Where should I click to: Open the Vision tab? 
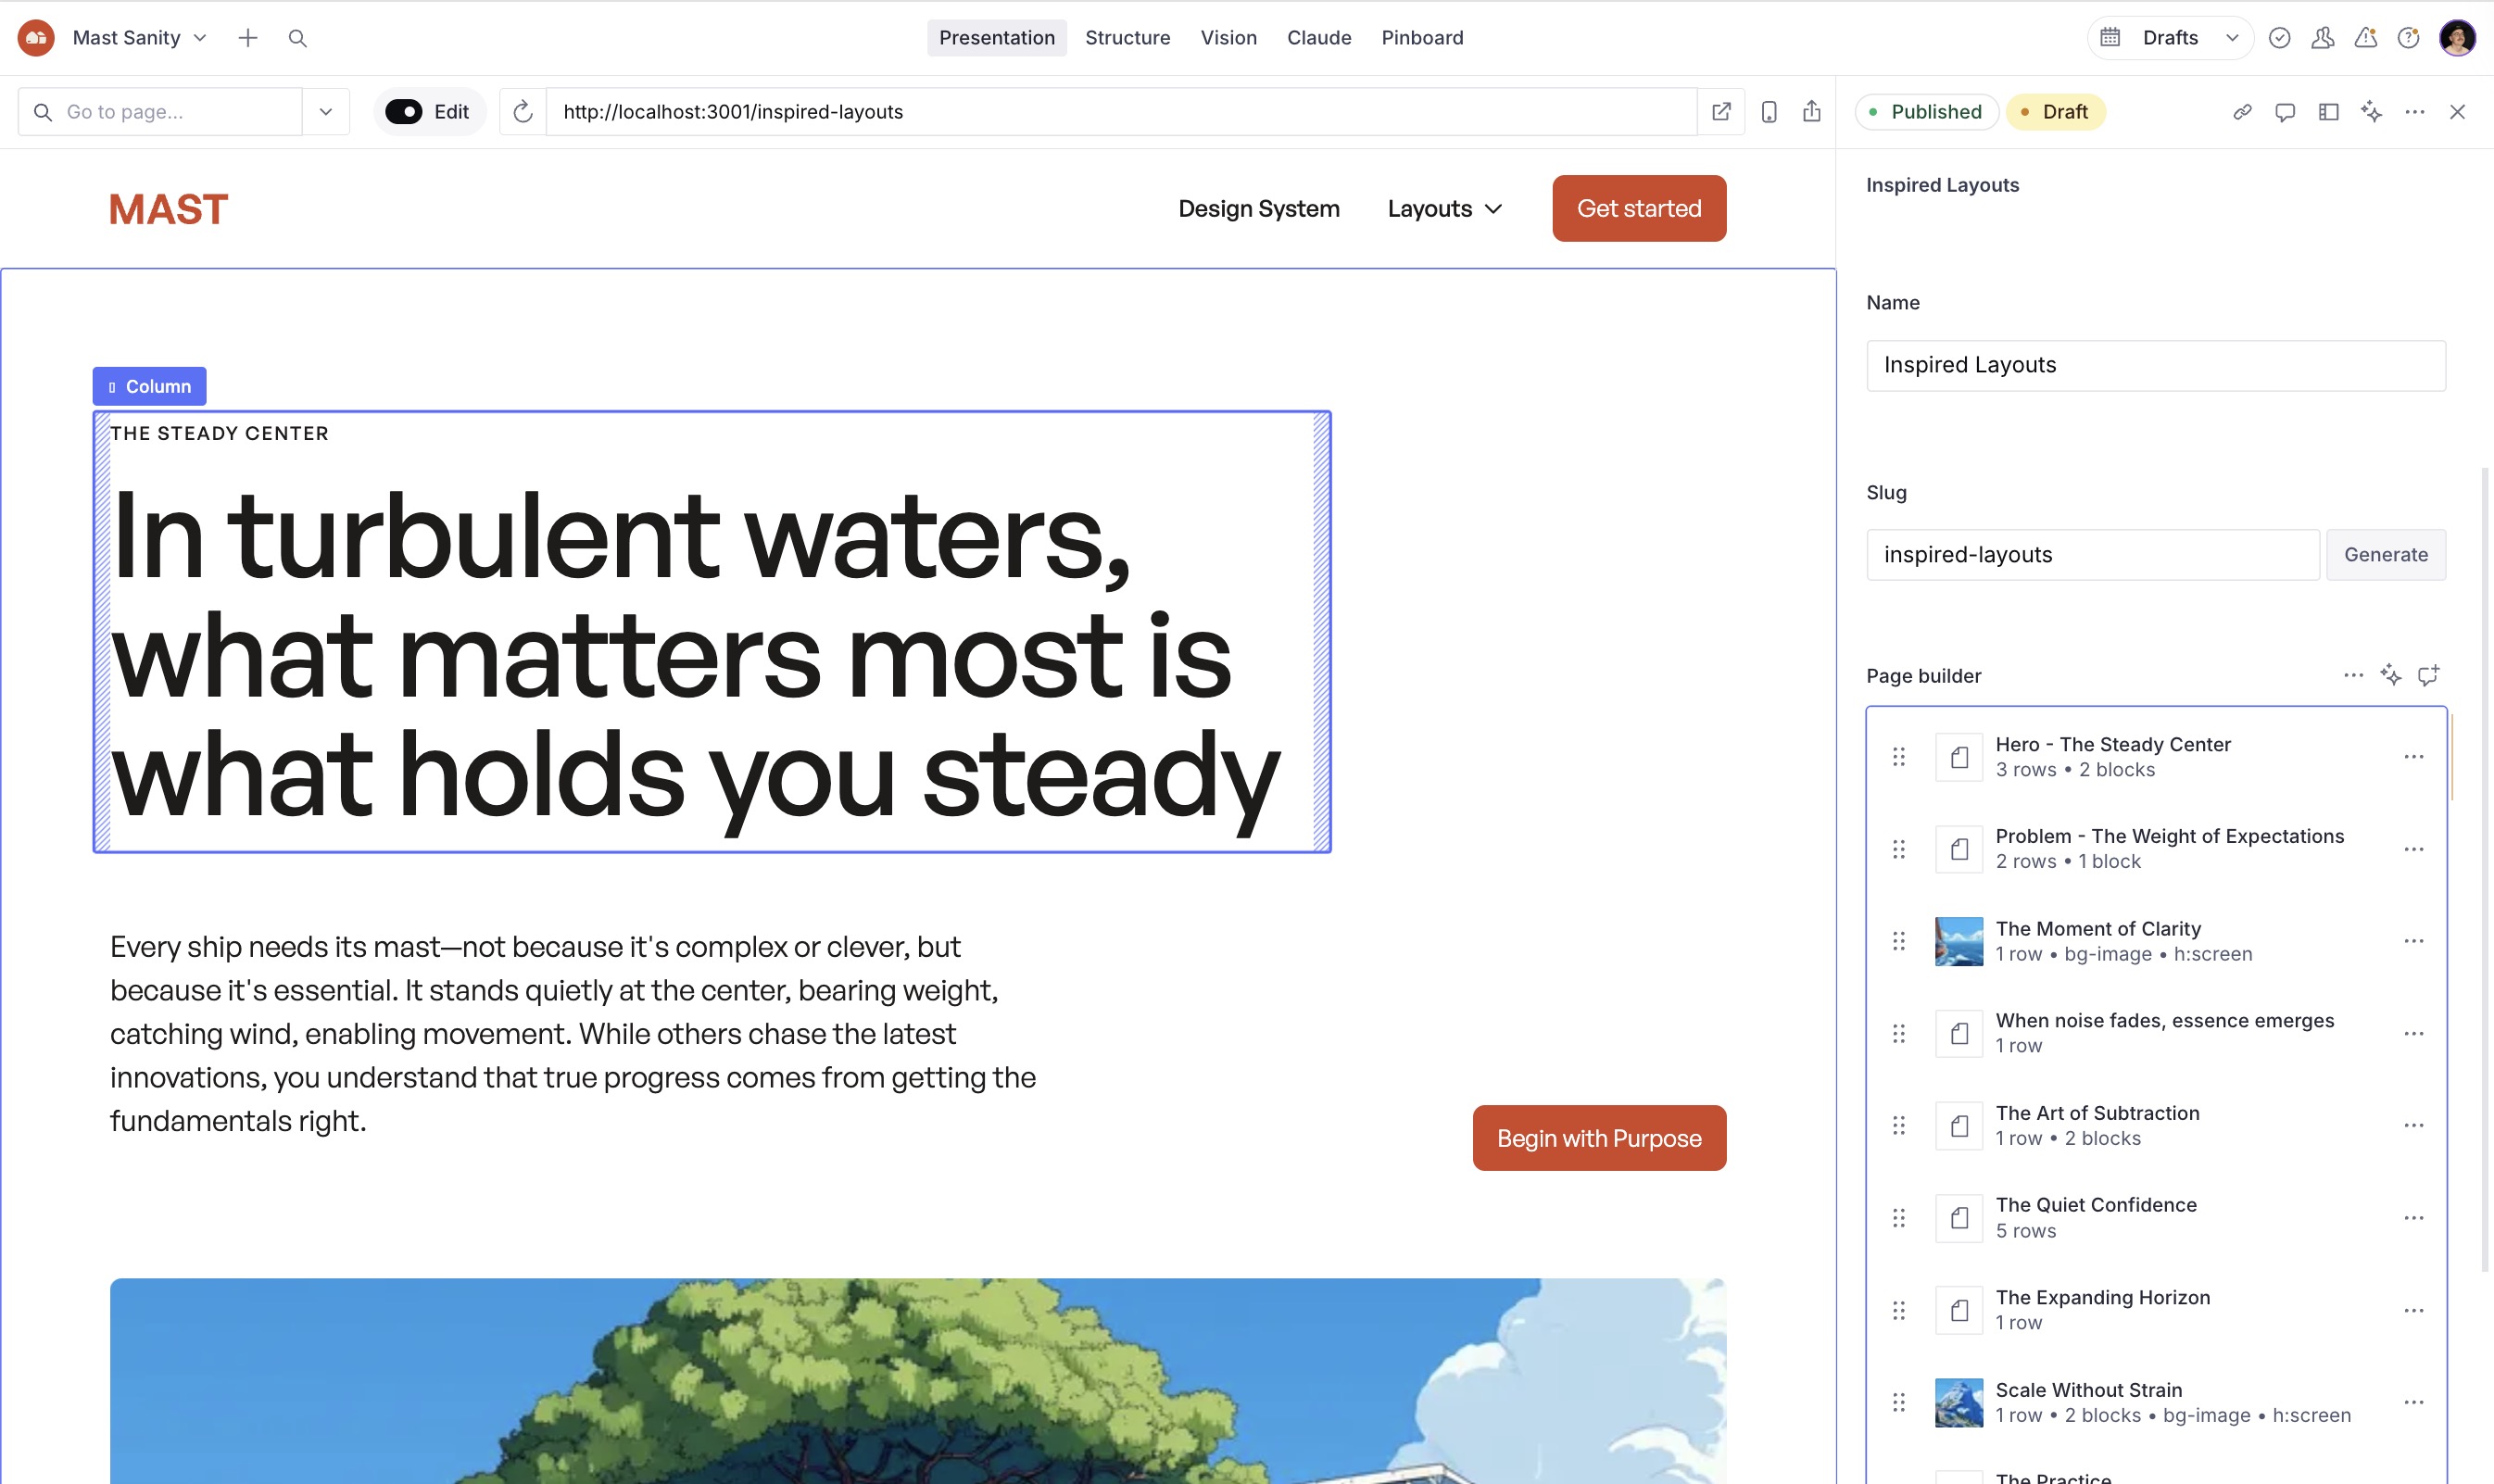(1229, 38)
